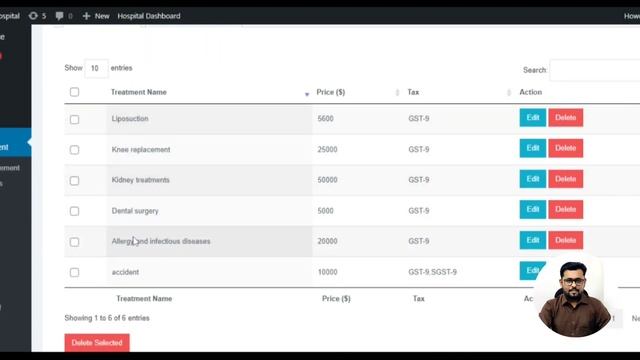The width and height of the screenshot is (640, 360).
Task: Check the Dental surgery row checkbox
Action: [x=74, y=211]
